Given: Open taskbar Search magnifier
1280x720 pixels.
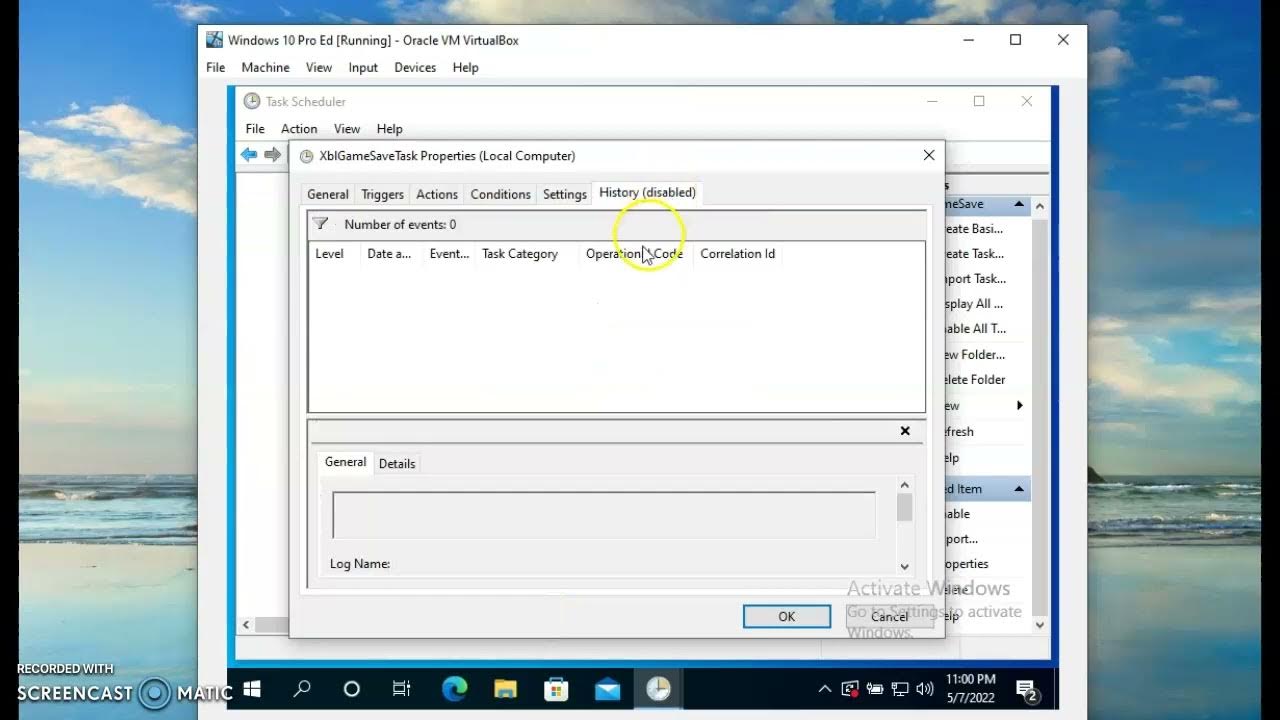Looking at the screenshot, I should point(301,689).
